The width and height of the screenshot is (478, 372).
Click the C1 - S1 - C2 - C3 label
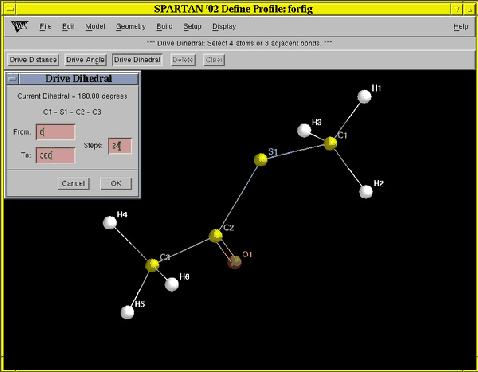[x=72, y=112]
